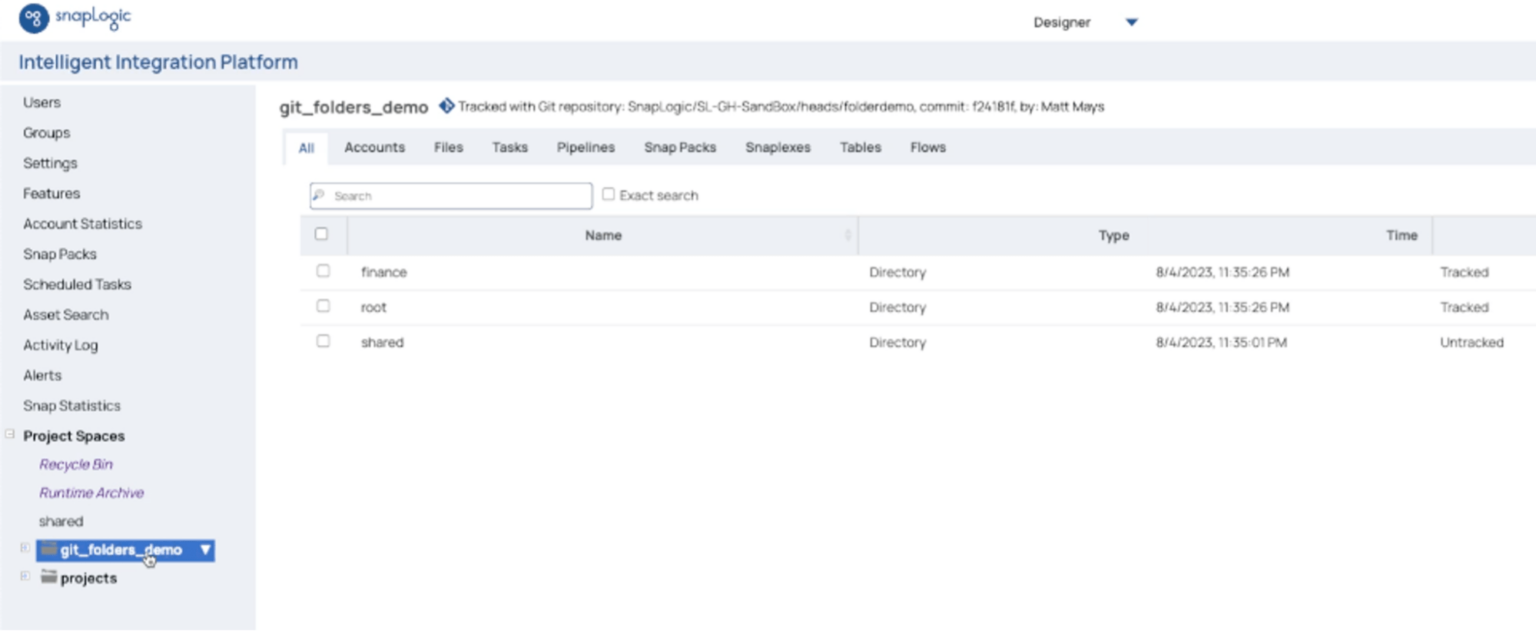Open the Recycle Bin link

(x=75, y=463)
